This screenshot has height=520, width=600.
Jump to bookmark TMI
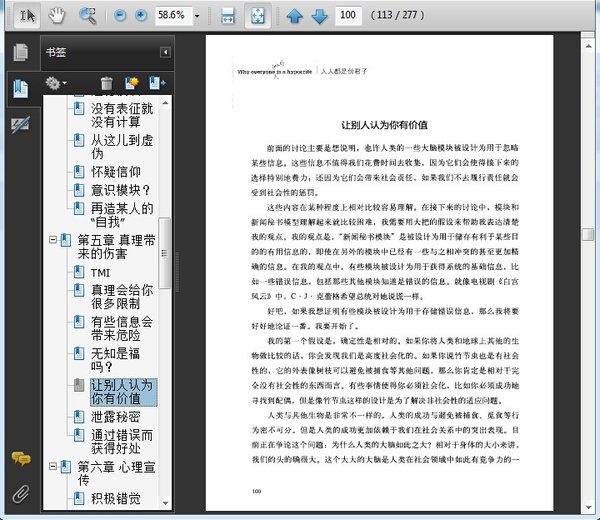(x=100, y=273)
